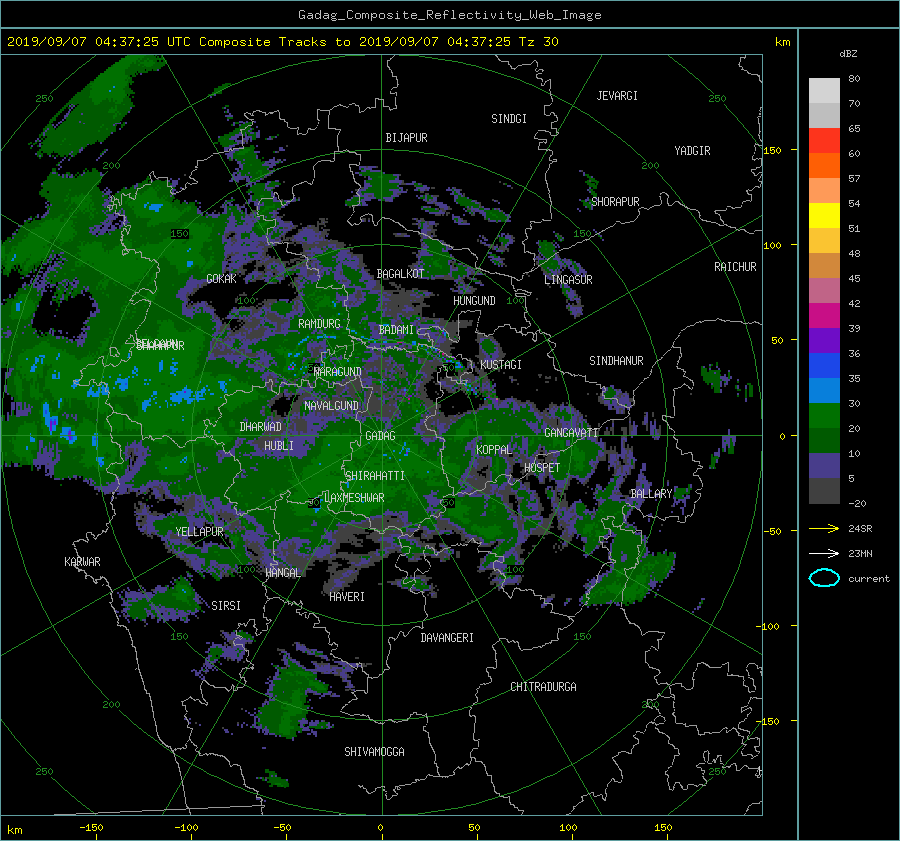Screen dimensions: 900x841
Task: Select the BIJAPUR city label
Action: coord(406,138)
